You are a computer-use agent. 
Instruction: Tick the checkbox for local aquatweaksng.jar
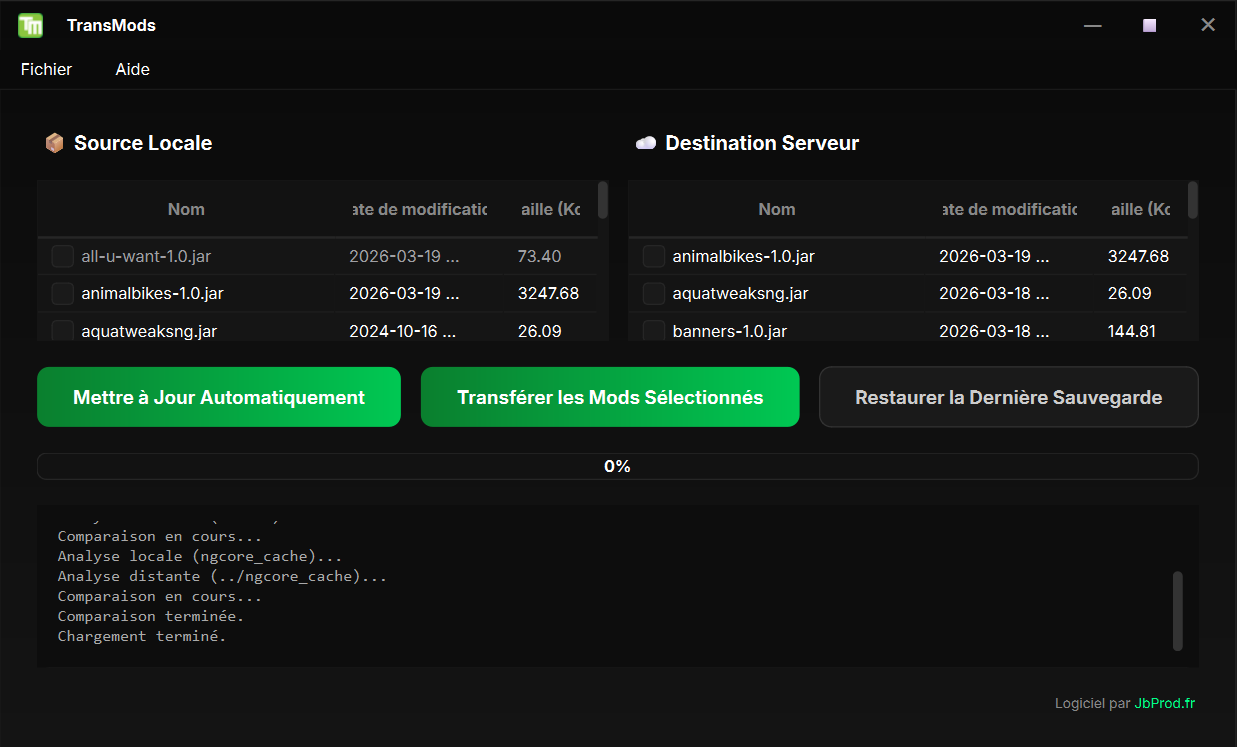pyautogui.click(x=62, y=330)
